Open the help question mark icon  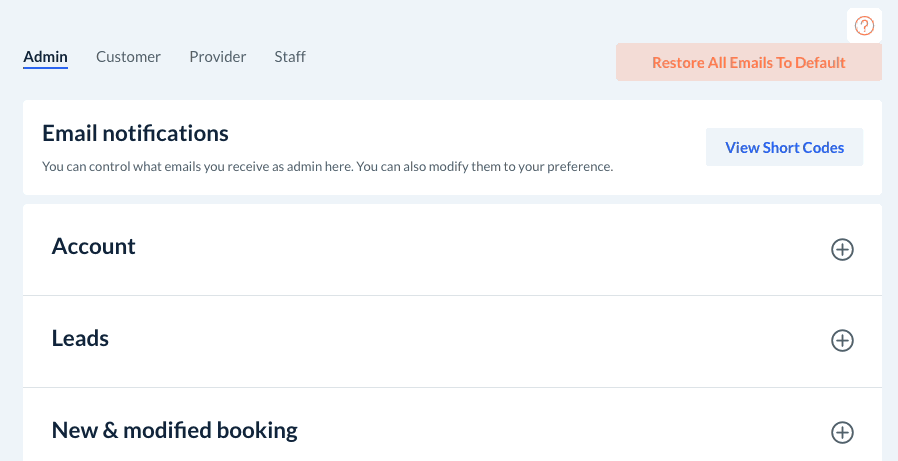tap(864, 26)
